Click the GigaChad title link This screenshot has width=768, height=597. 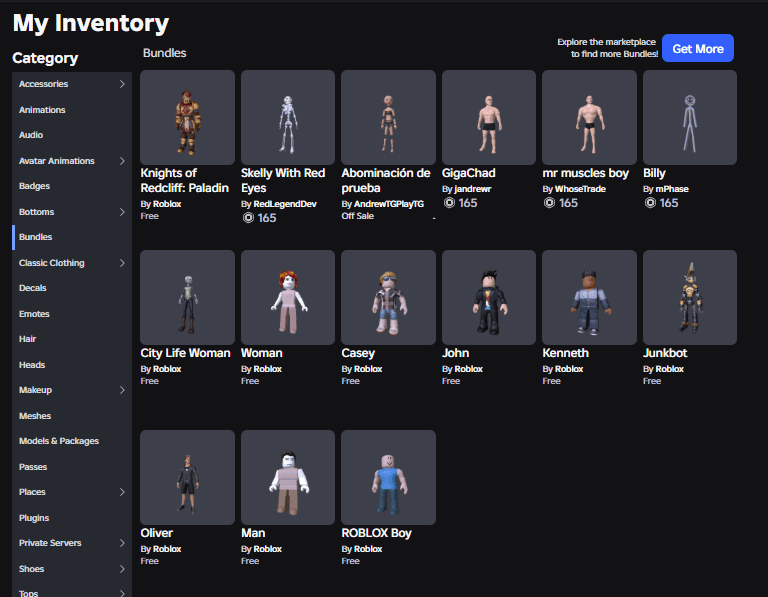tap(469, 173)
